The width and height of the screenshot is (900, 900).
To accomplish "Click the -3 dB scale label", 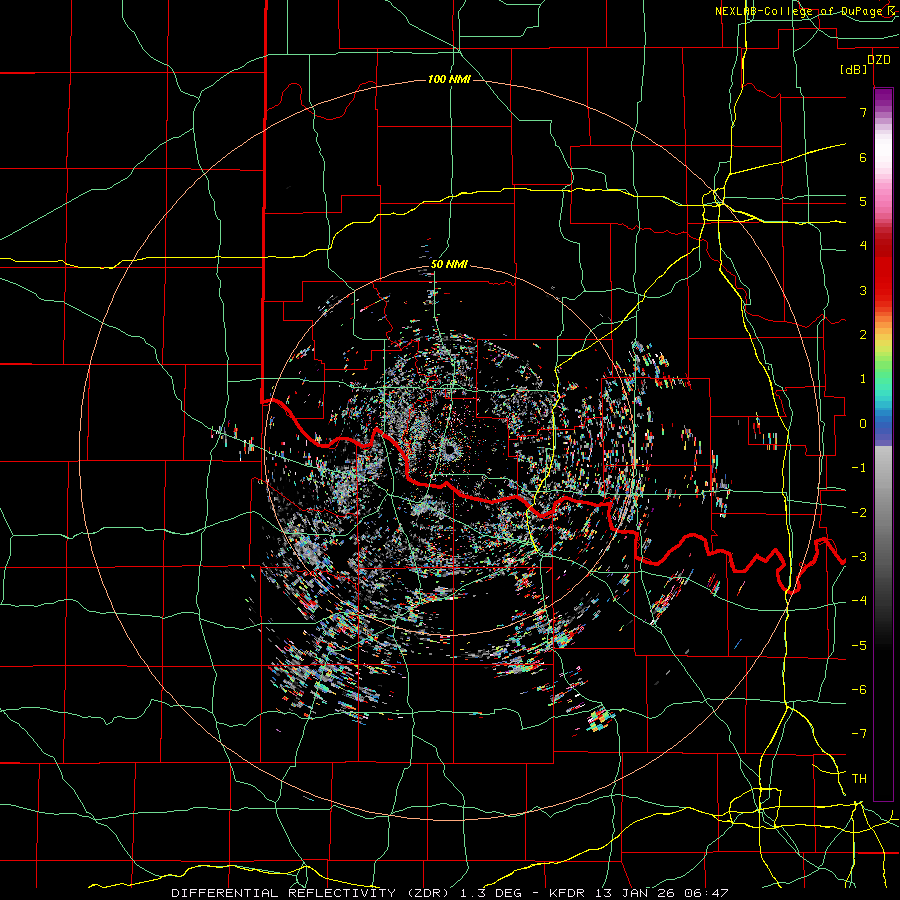I will (859, 557).
